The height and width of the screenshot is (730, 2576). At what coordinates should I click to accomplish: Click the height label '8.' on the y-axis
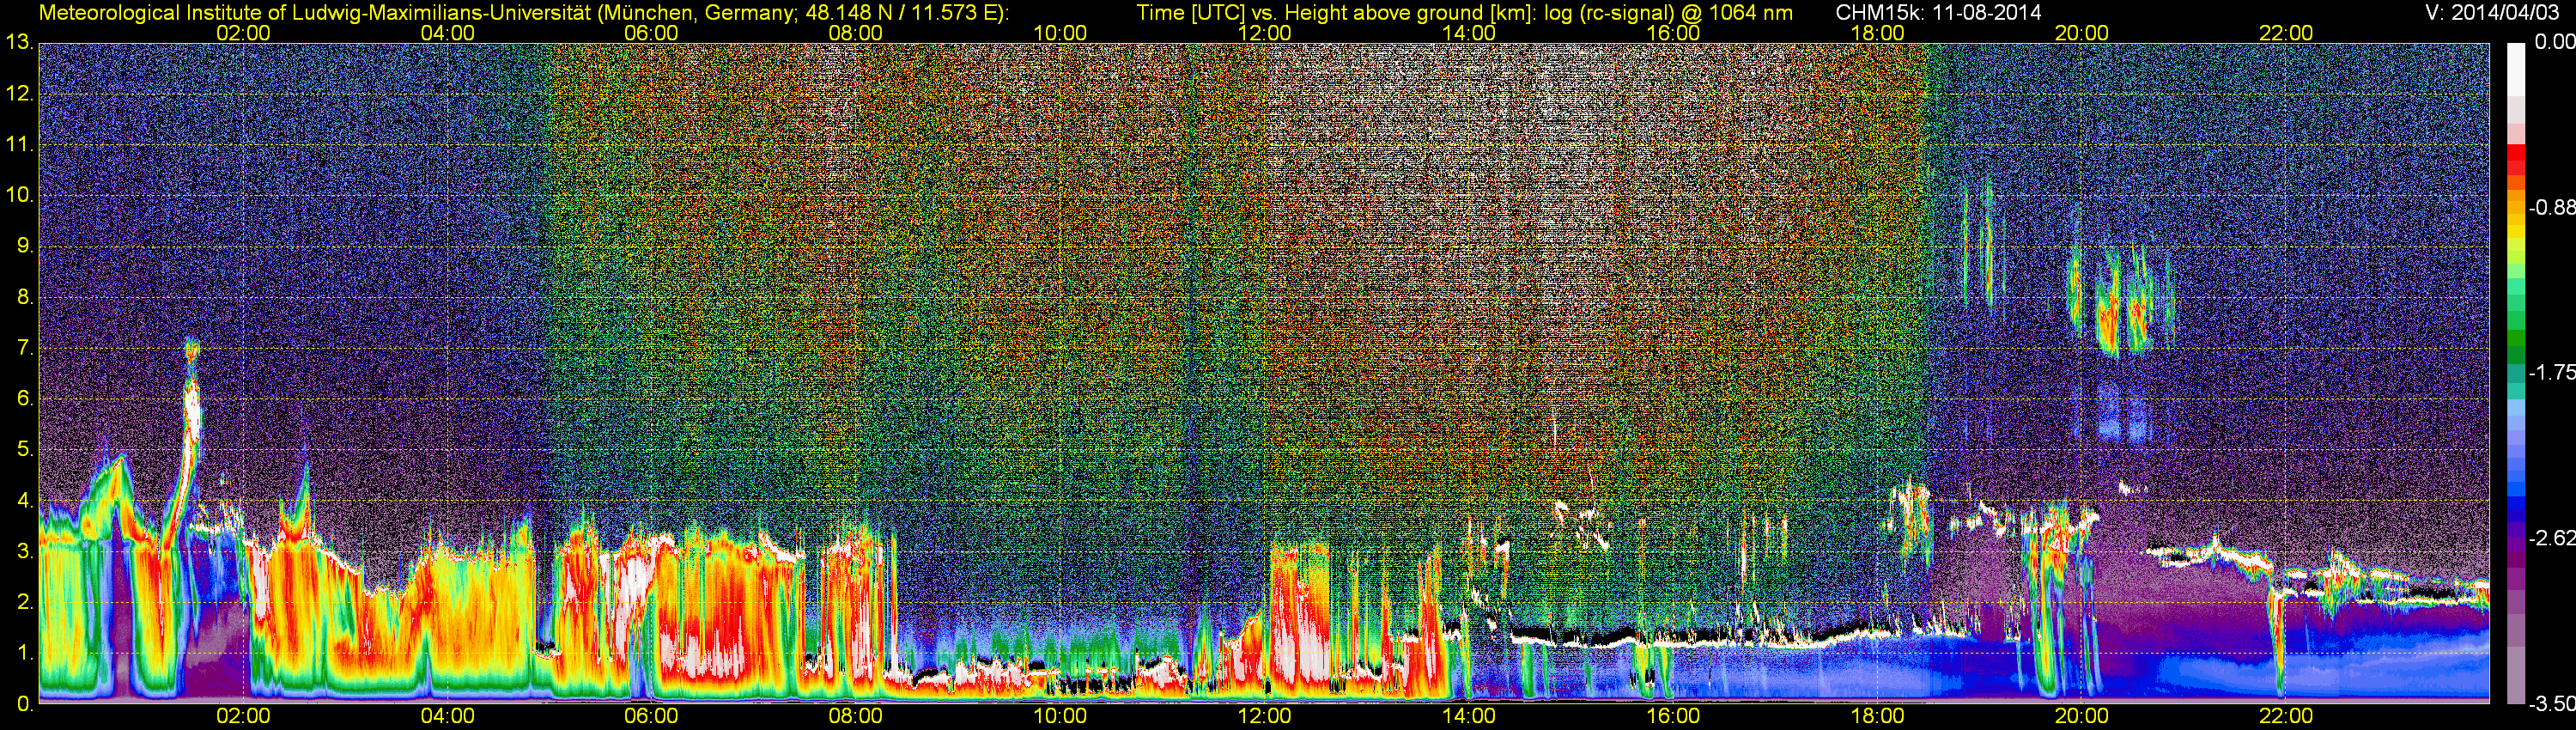tap(24, 297)
